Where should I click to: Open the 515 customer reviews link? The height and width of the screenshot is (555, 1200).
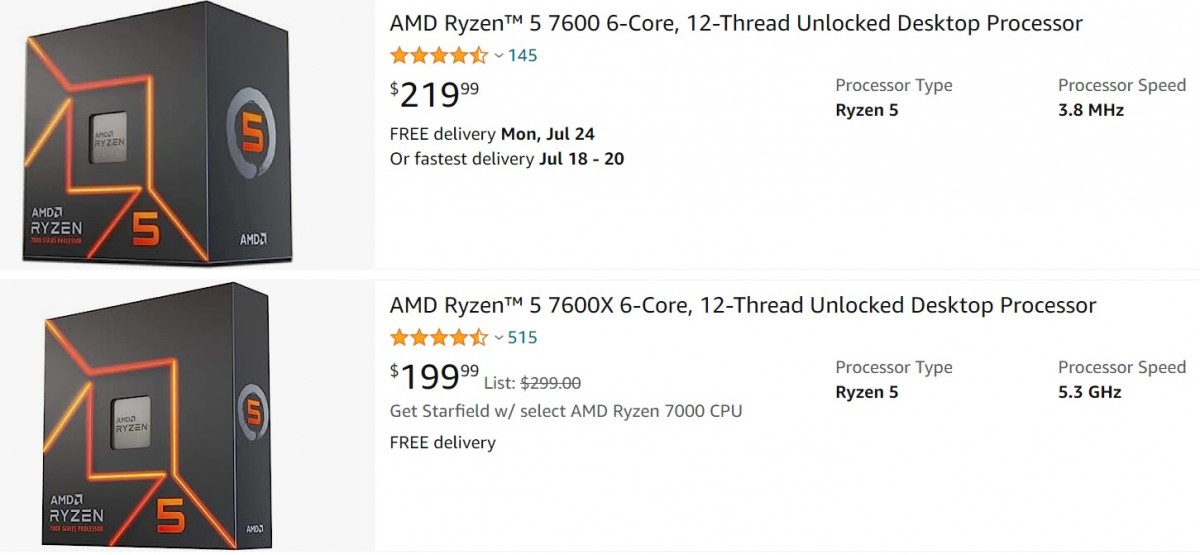click(522, 337)
